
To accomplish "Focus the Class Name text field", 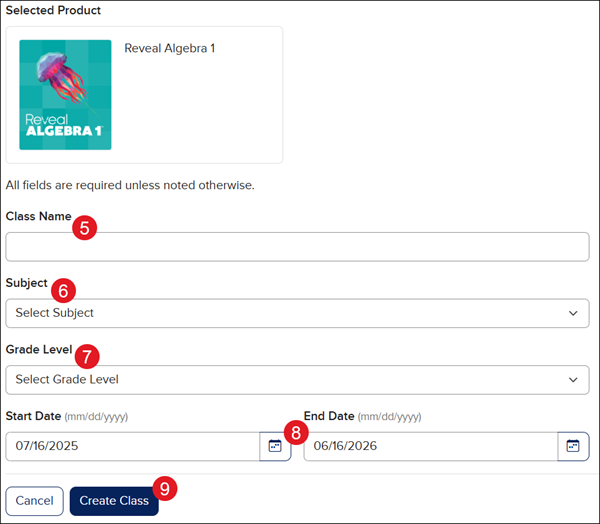I will click(x=297, y=247).
